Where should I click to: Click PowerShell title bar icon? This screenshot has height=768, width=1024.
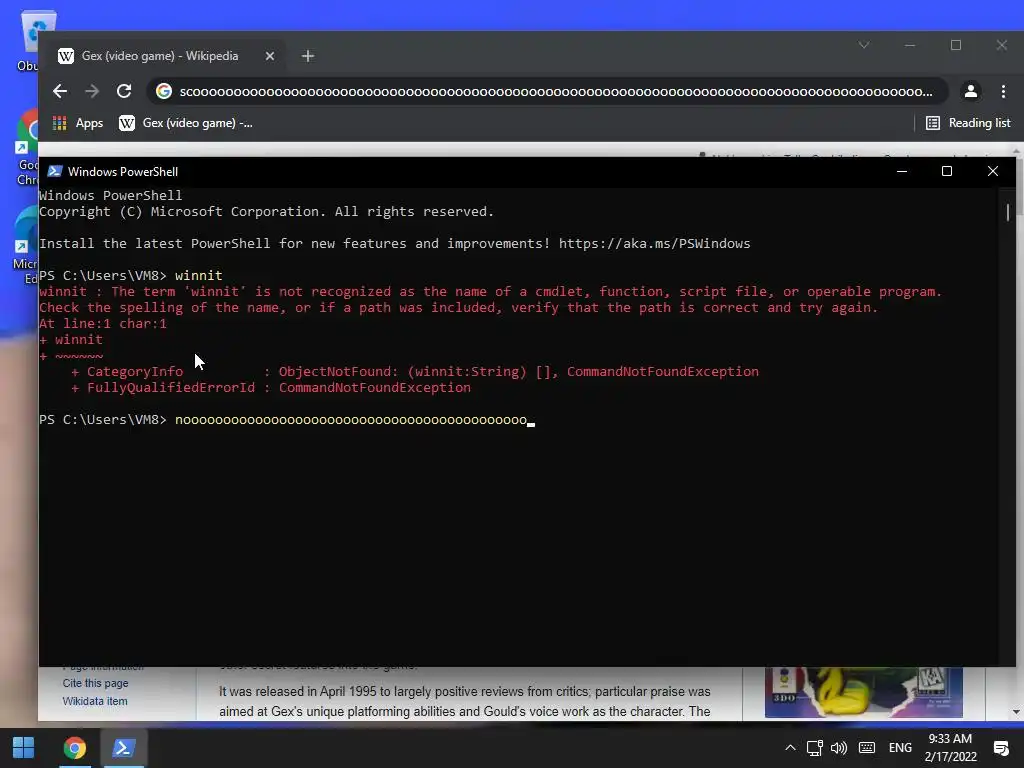point(55,171)
